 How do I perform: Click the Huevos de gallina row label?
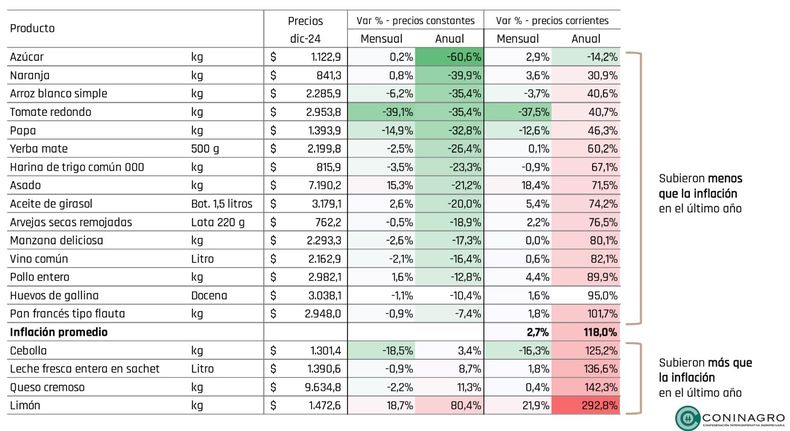54,295
